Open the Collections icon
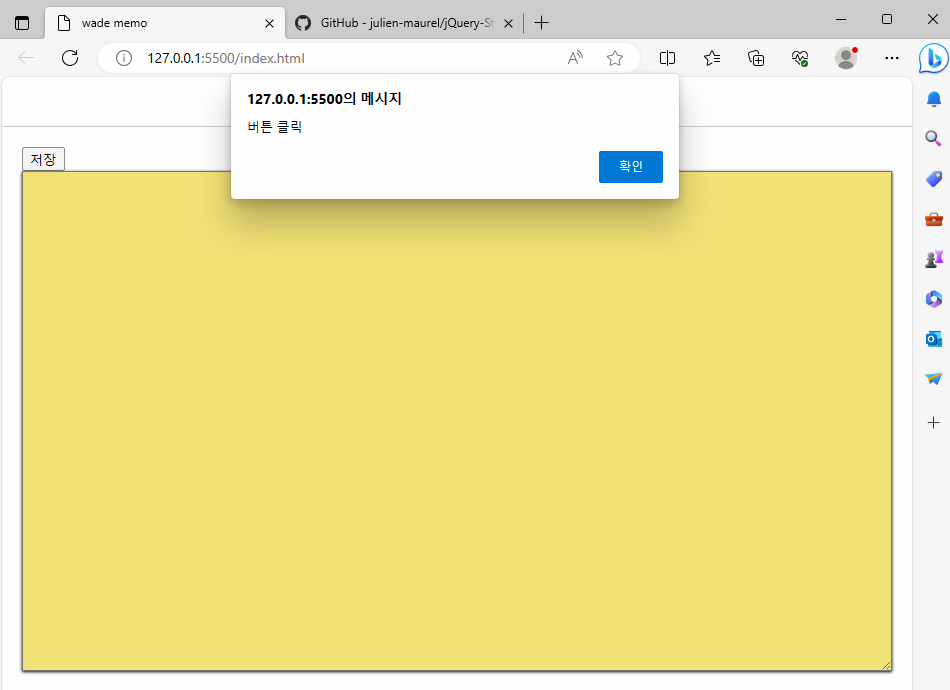Viewport: 950px width, 690px height. [756, 58]
